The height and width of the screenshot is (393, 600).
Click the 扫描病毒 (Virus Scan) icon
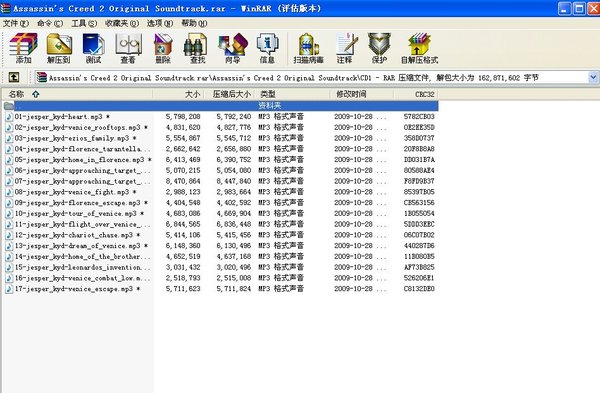[308, 48]
